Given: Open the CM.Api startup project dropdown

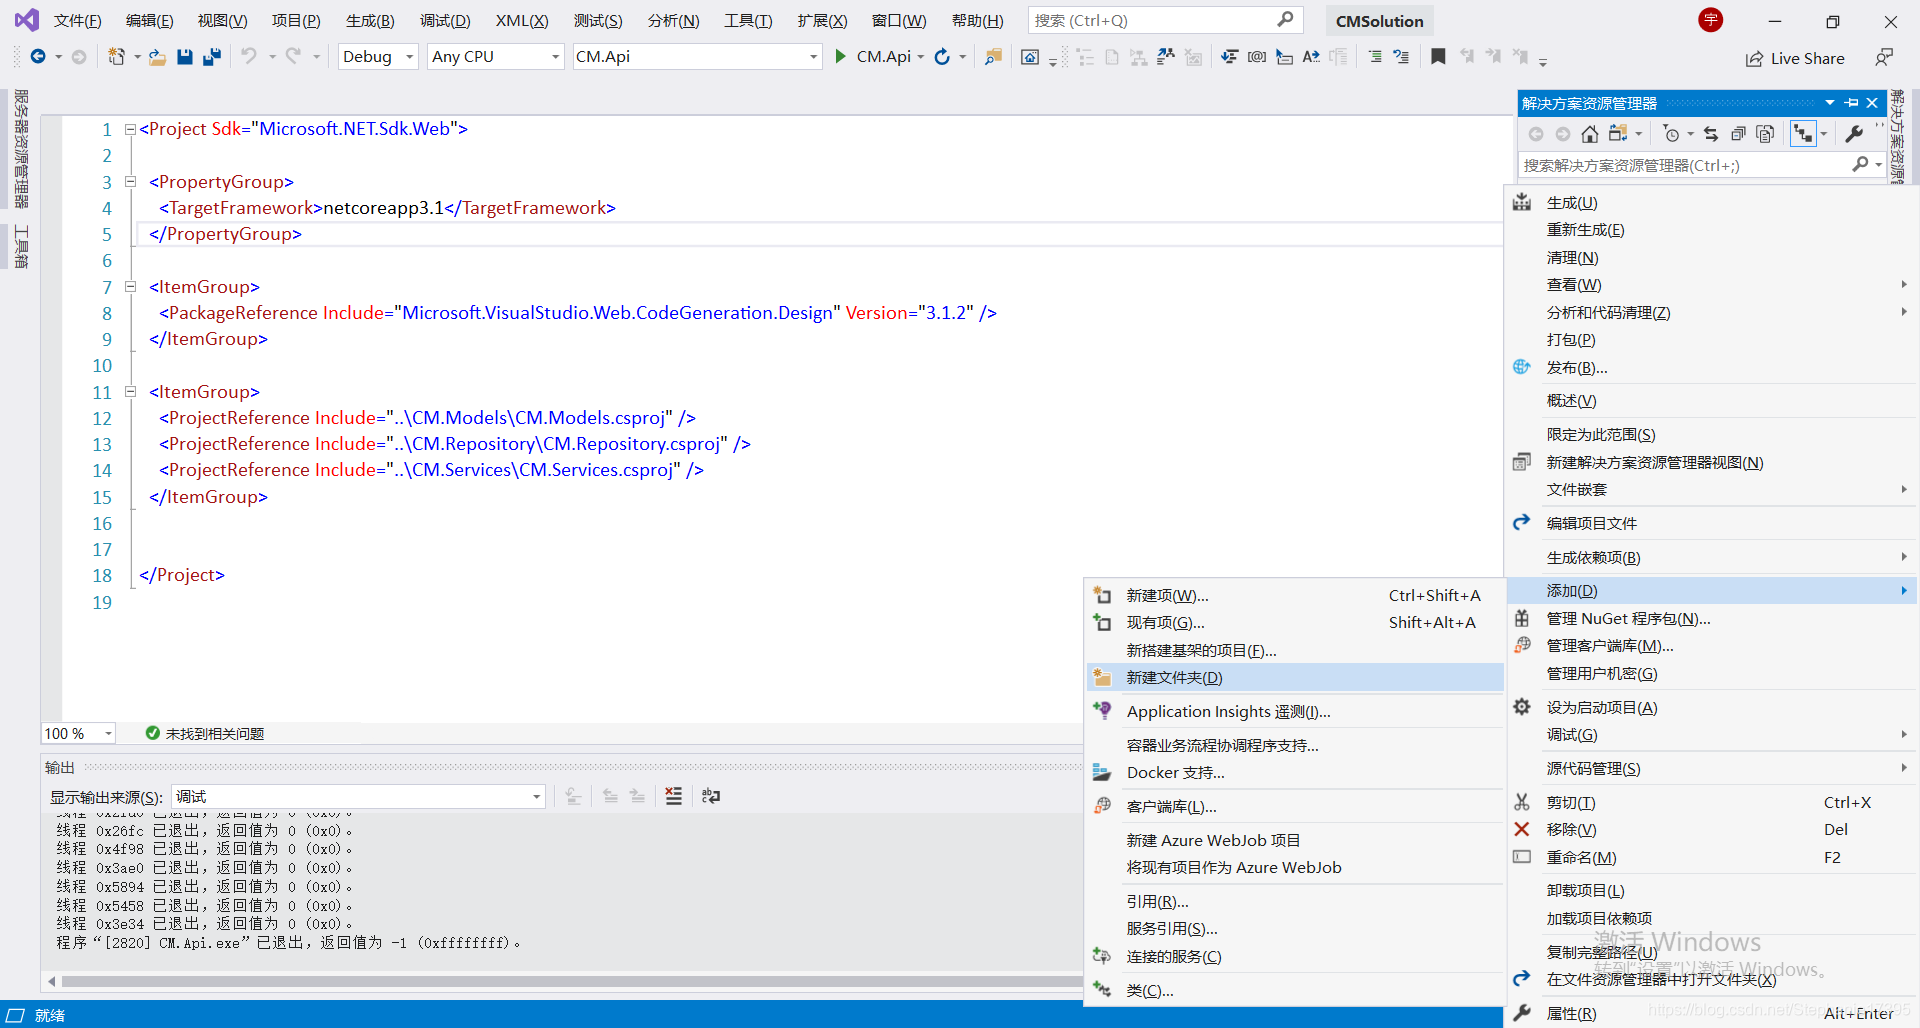Looking at the screenshot, I should (697, 57).
